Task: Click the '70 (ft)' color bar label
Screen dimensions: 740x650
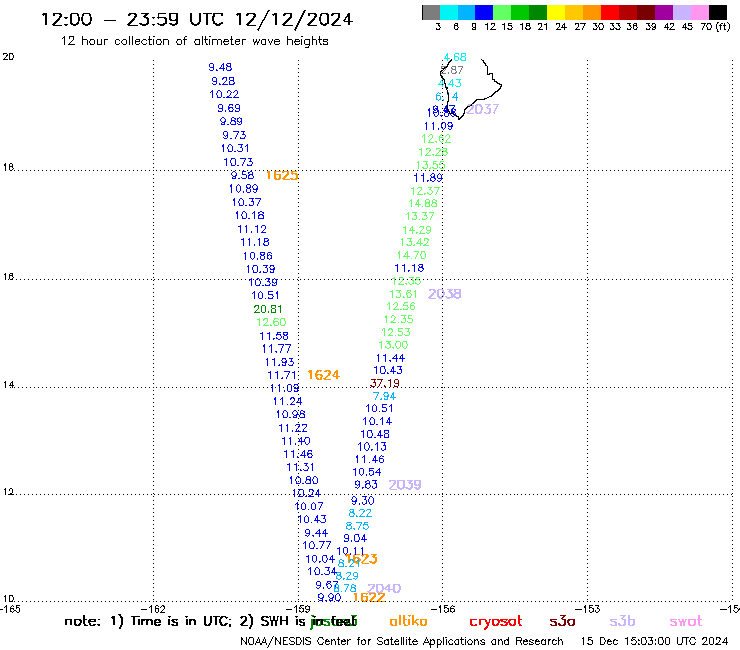Action: click(715, 26)
